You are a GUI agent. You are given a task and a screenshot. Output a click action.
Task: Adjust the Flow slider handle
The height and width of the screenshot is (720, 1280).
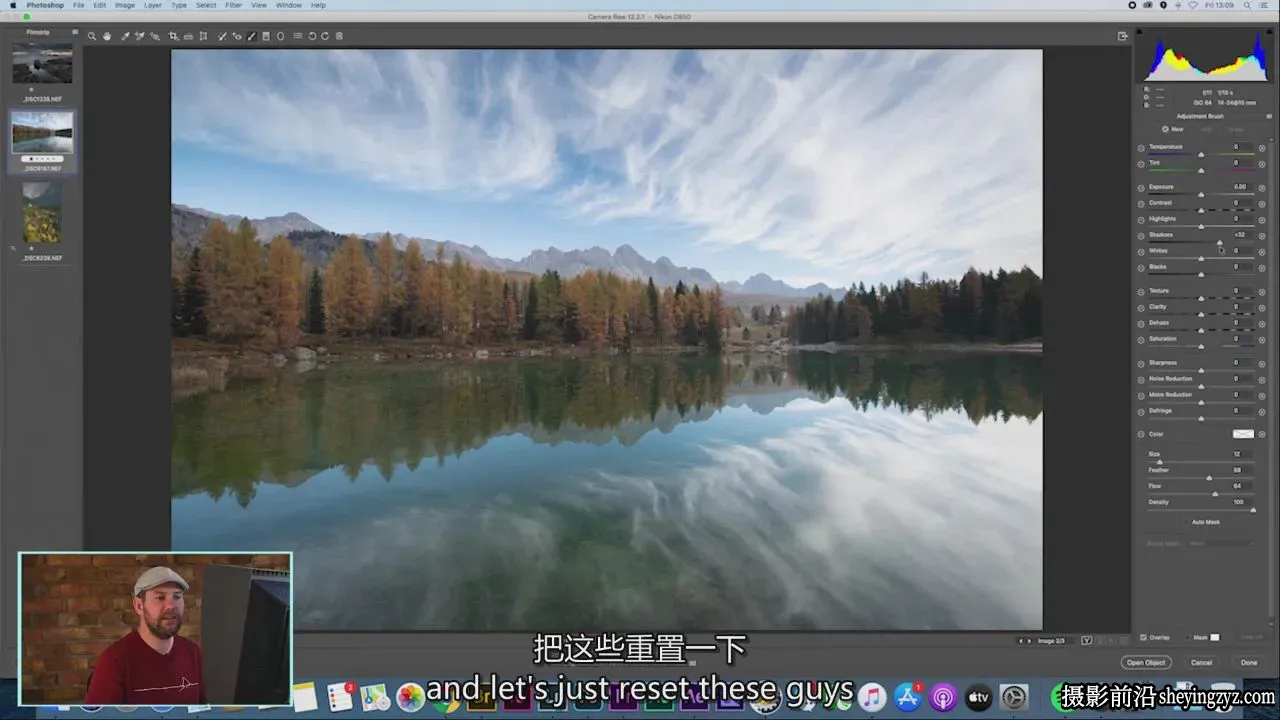click(x=1215, y=494)
